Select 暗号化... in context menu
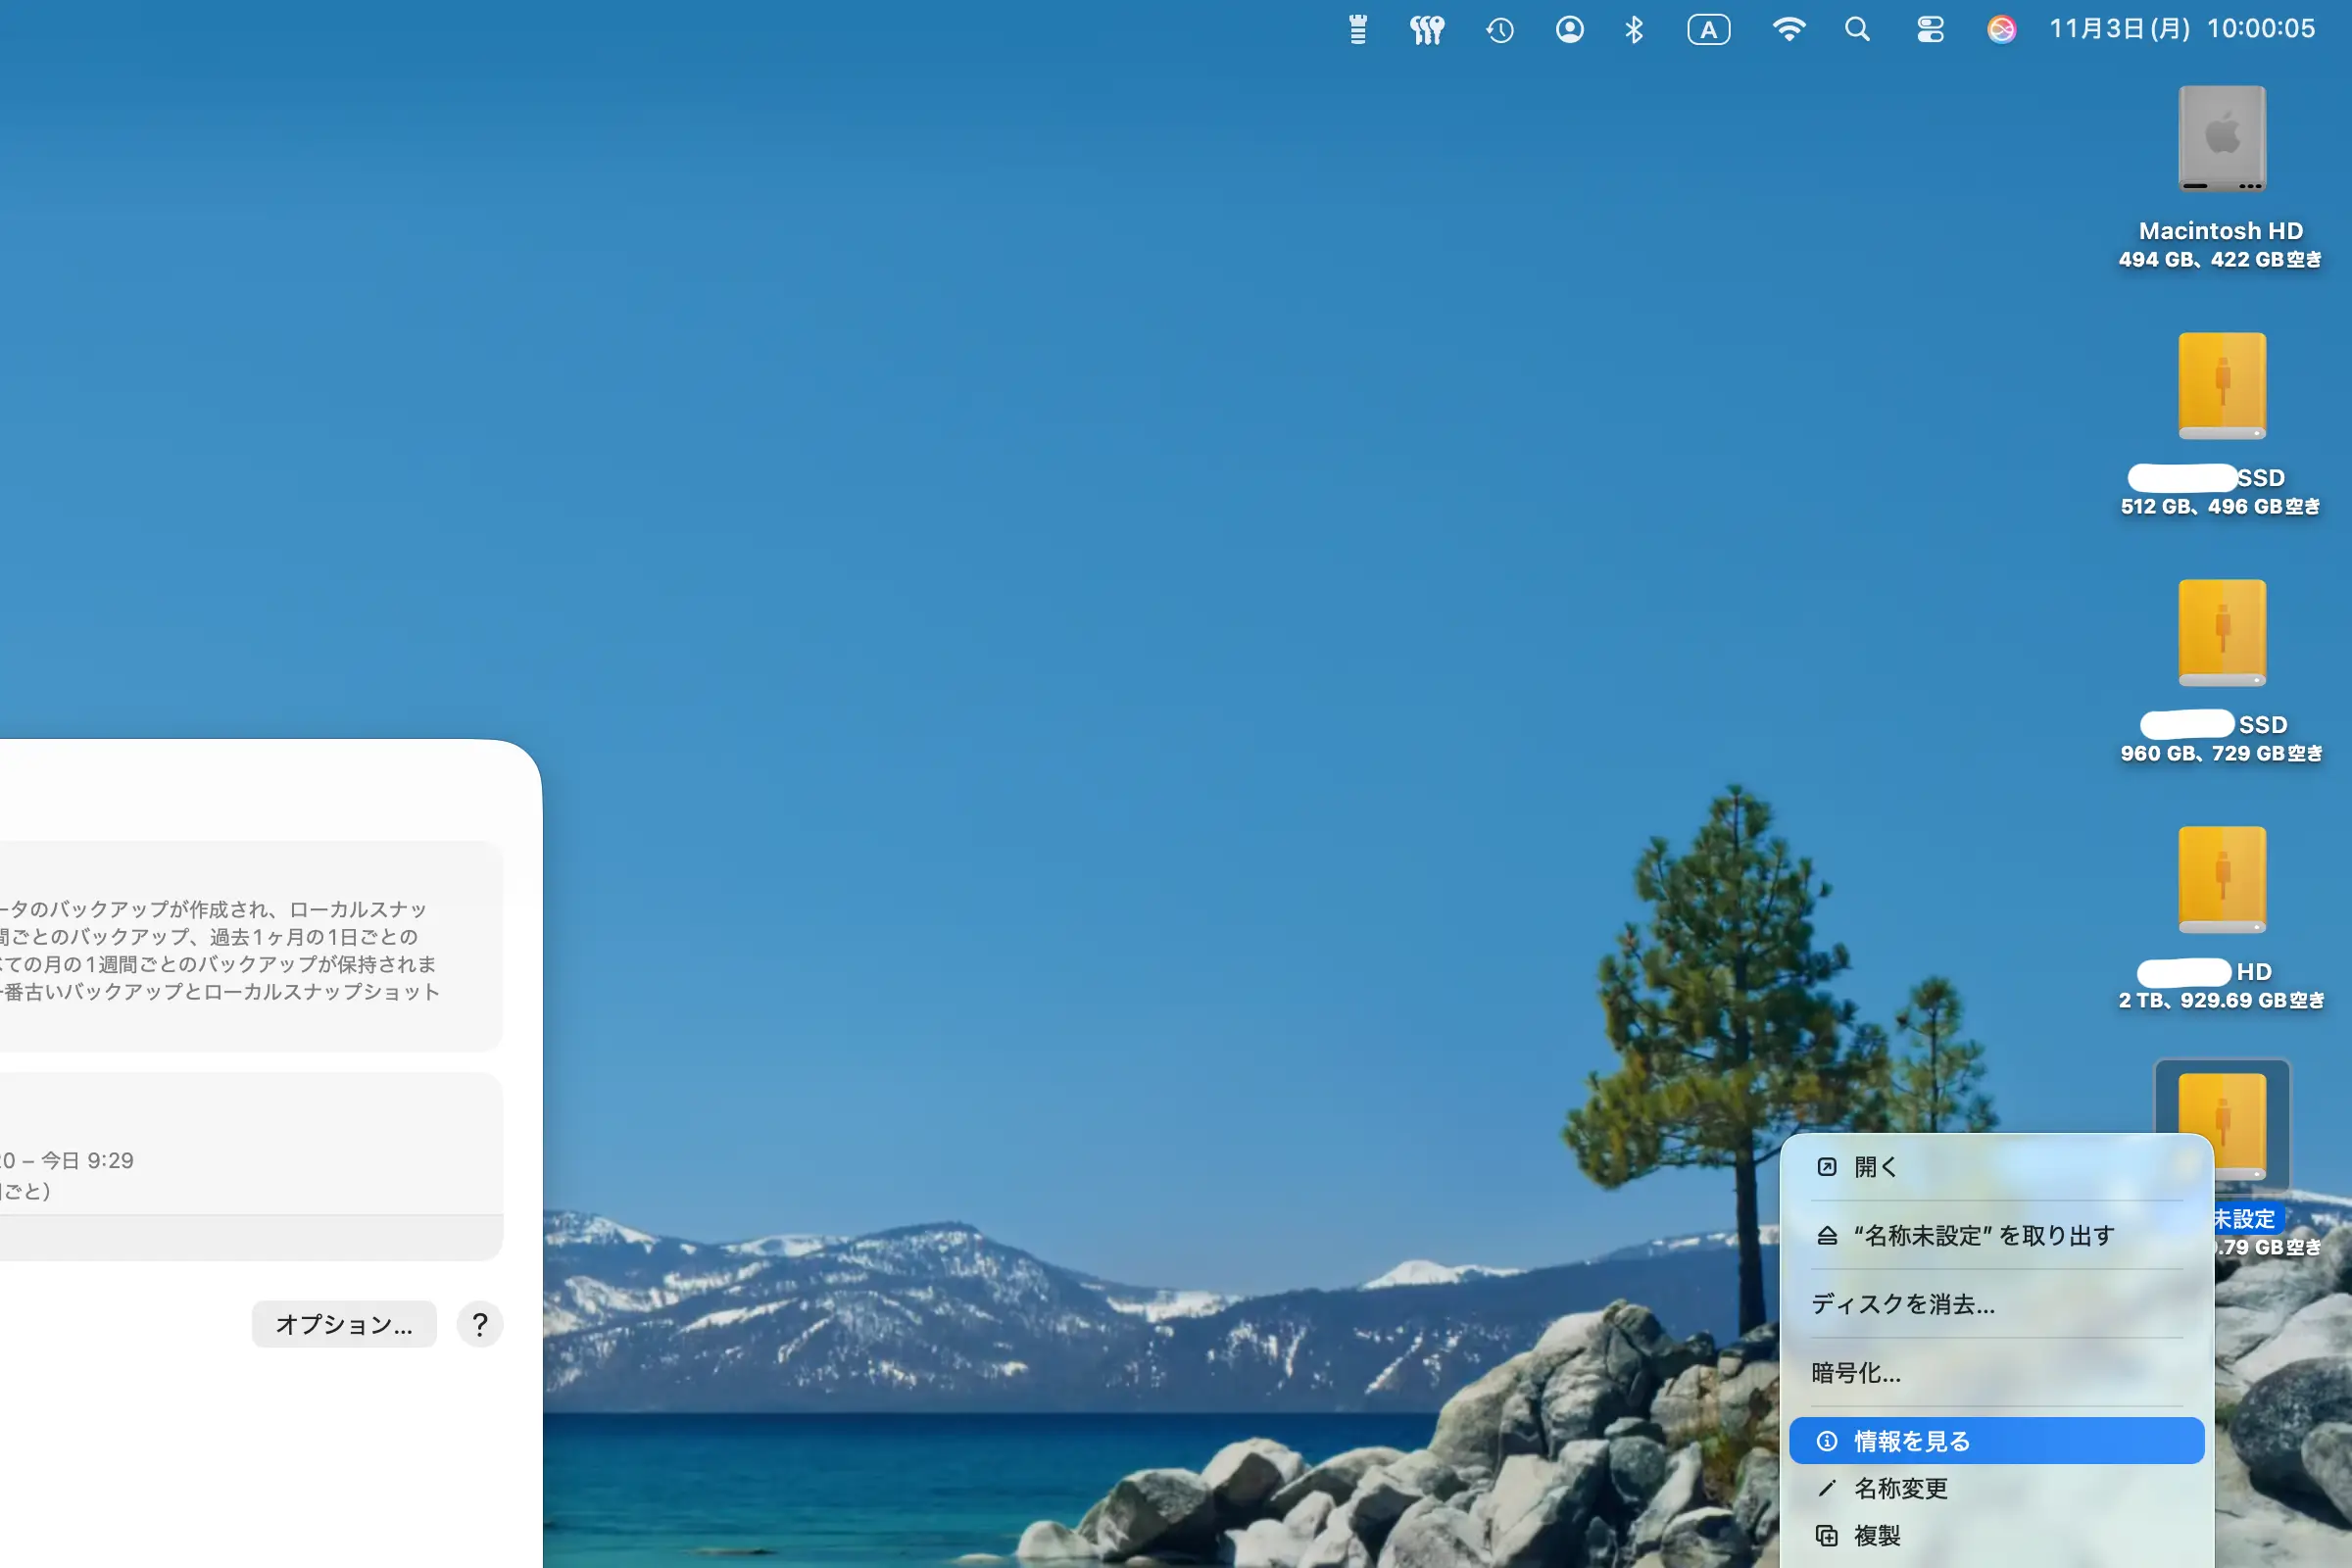The image size is (2352, 1568). pos(1856,1373)
